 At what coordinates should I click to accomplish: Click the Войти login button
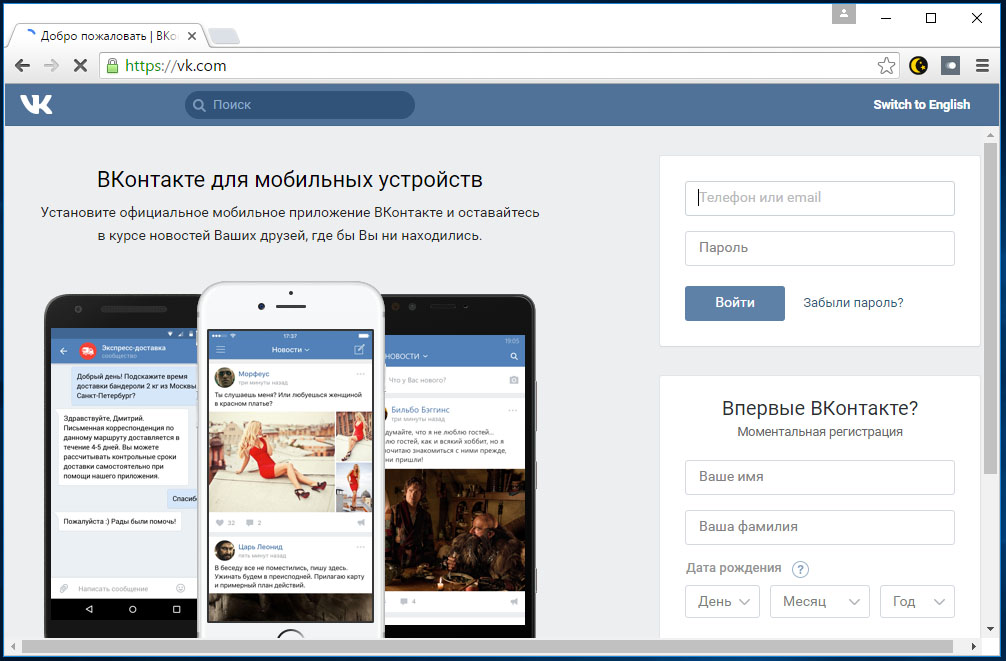735,303
